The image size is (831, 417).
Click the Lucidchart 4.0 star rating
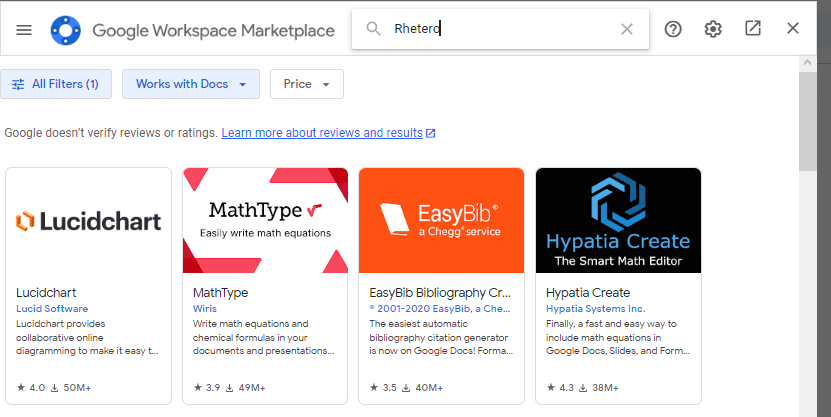pos(31,387)
